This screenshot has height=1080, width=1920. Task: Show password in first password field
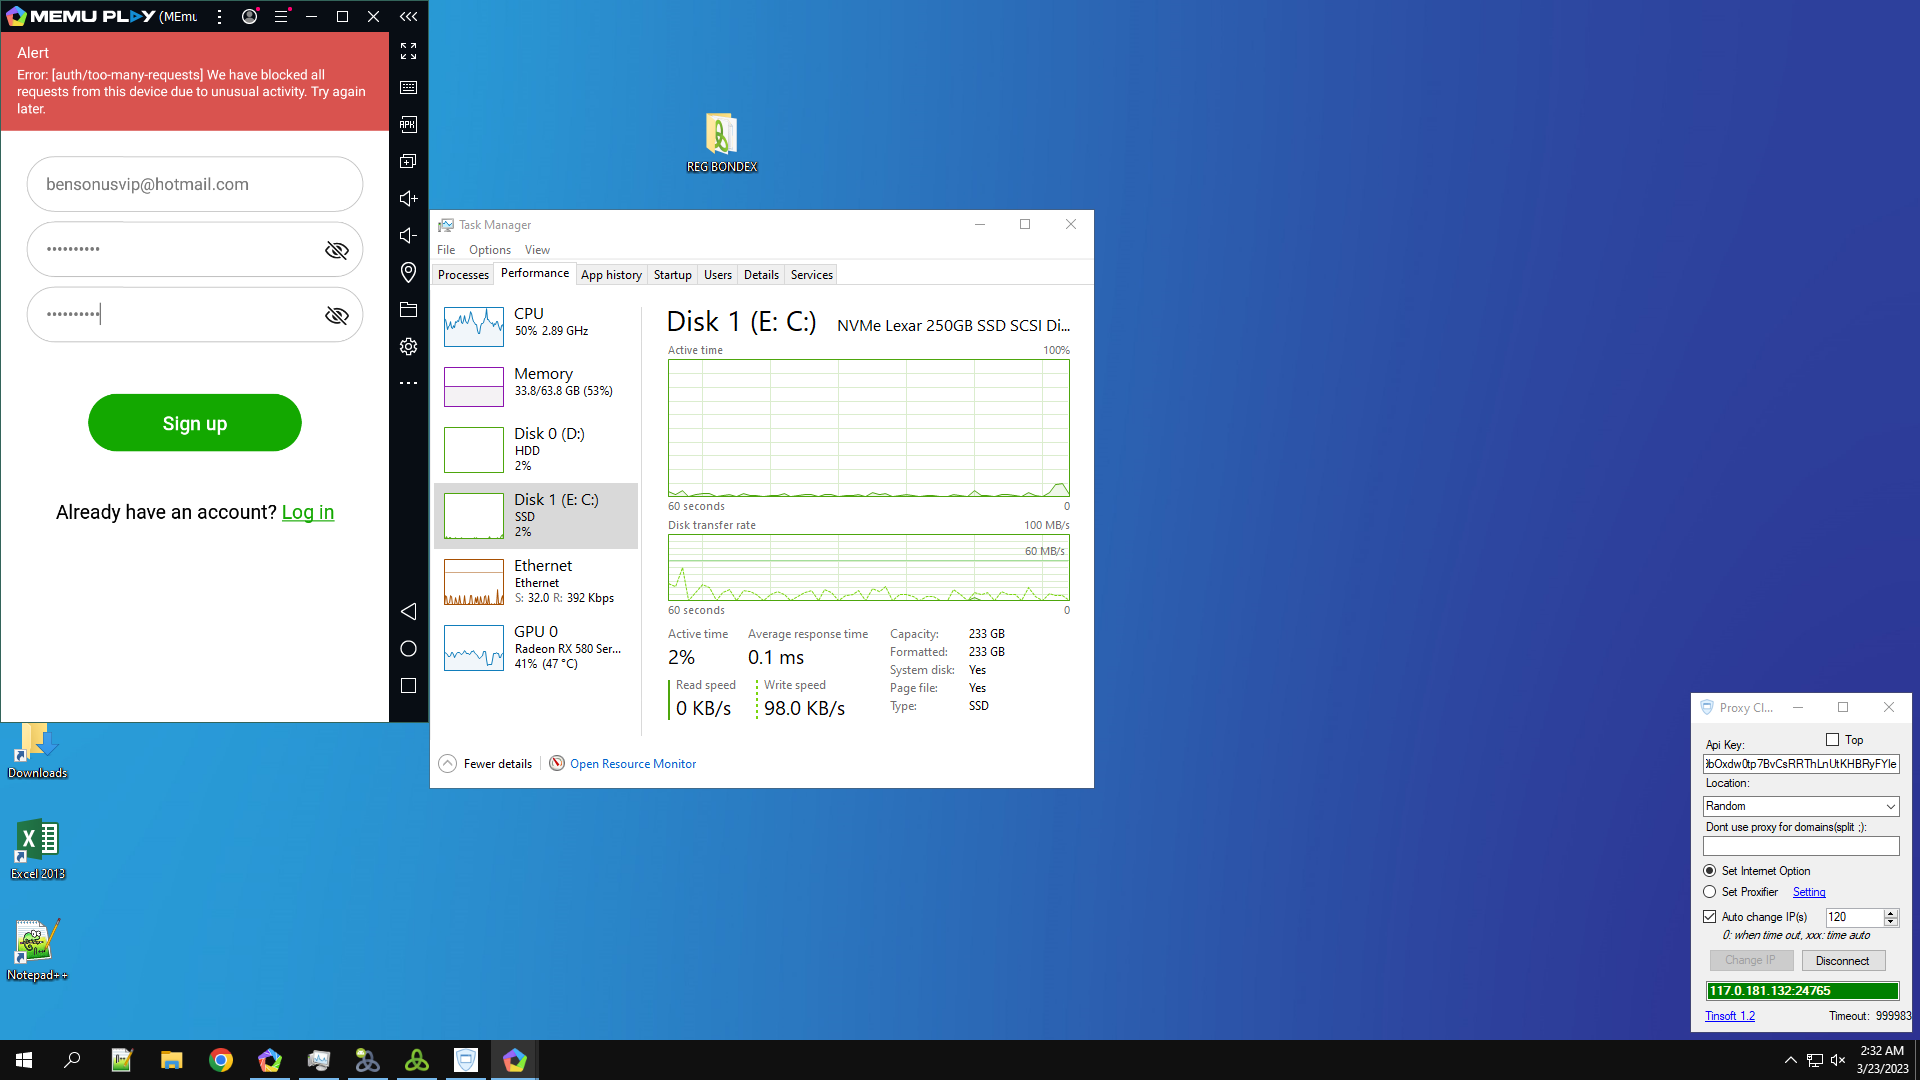point(337,250)
